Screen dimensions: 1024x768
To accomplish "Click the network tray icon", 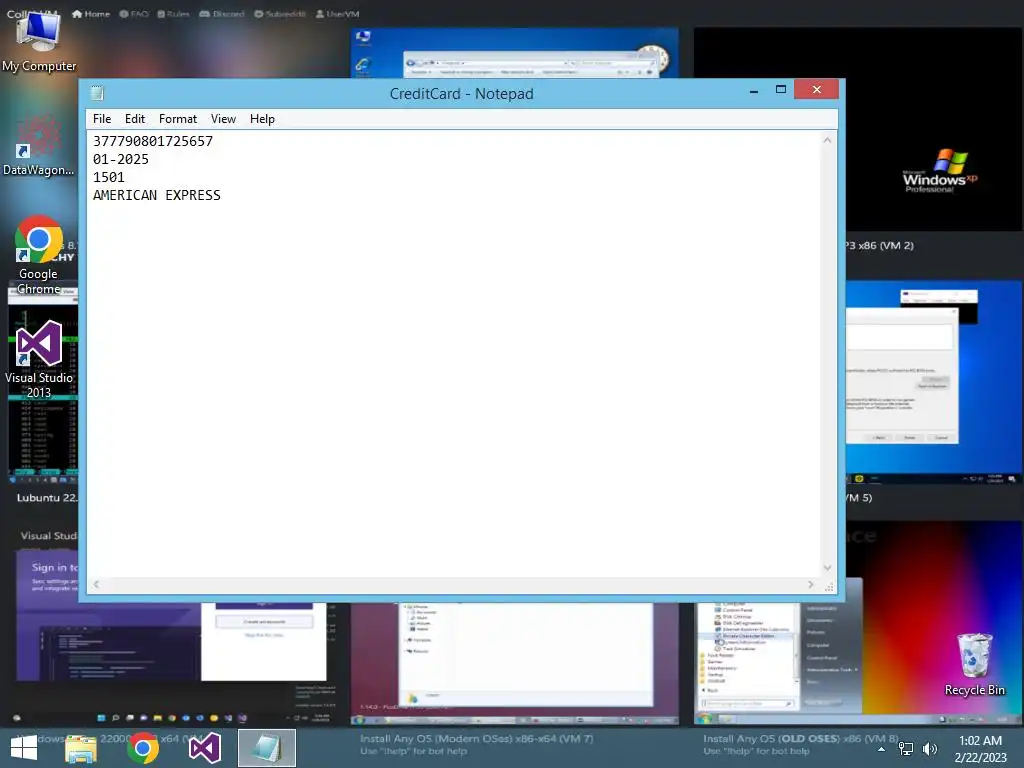I will [906, 749].
